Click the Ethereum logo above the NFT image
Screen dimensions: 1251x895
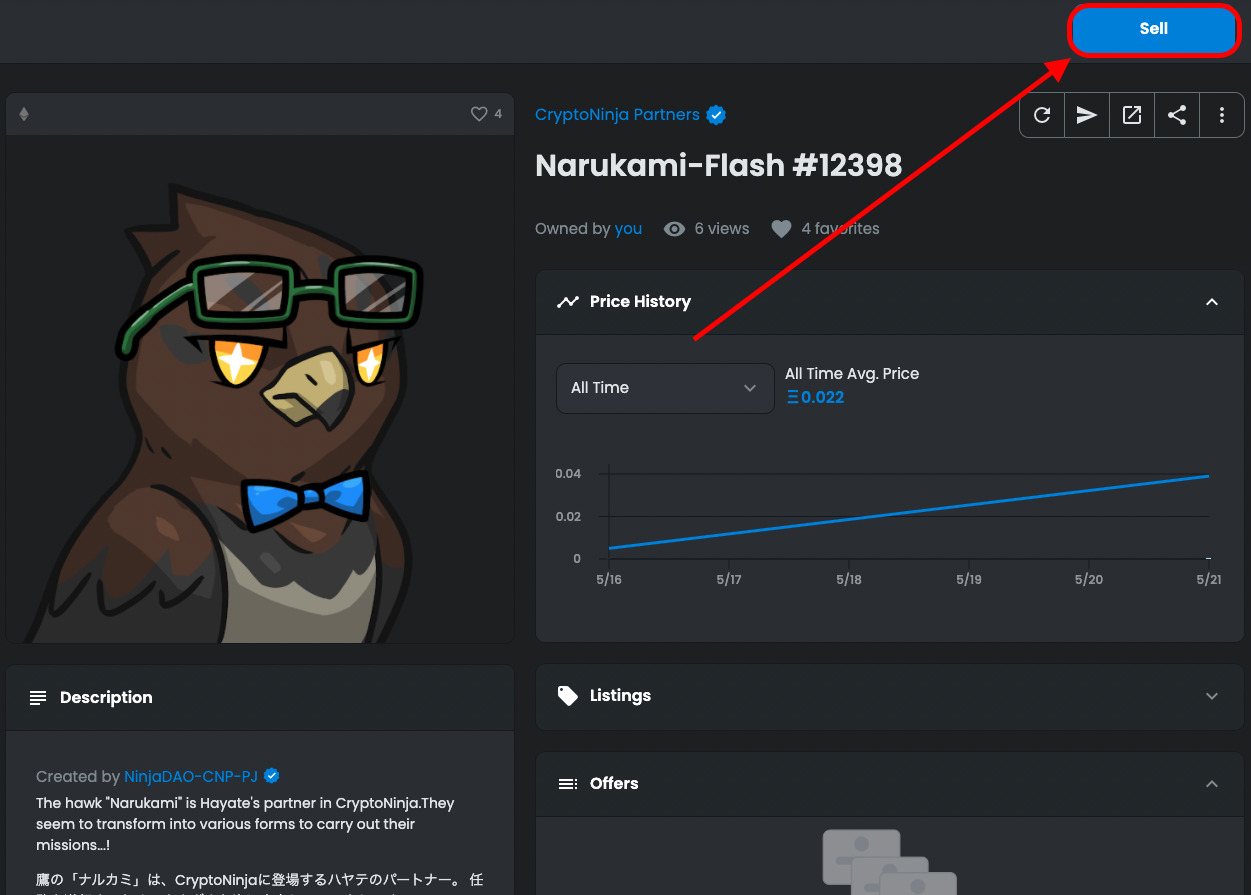point(24,114)
